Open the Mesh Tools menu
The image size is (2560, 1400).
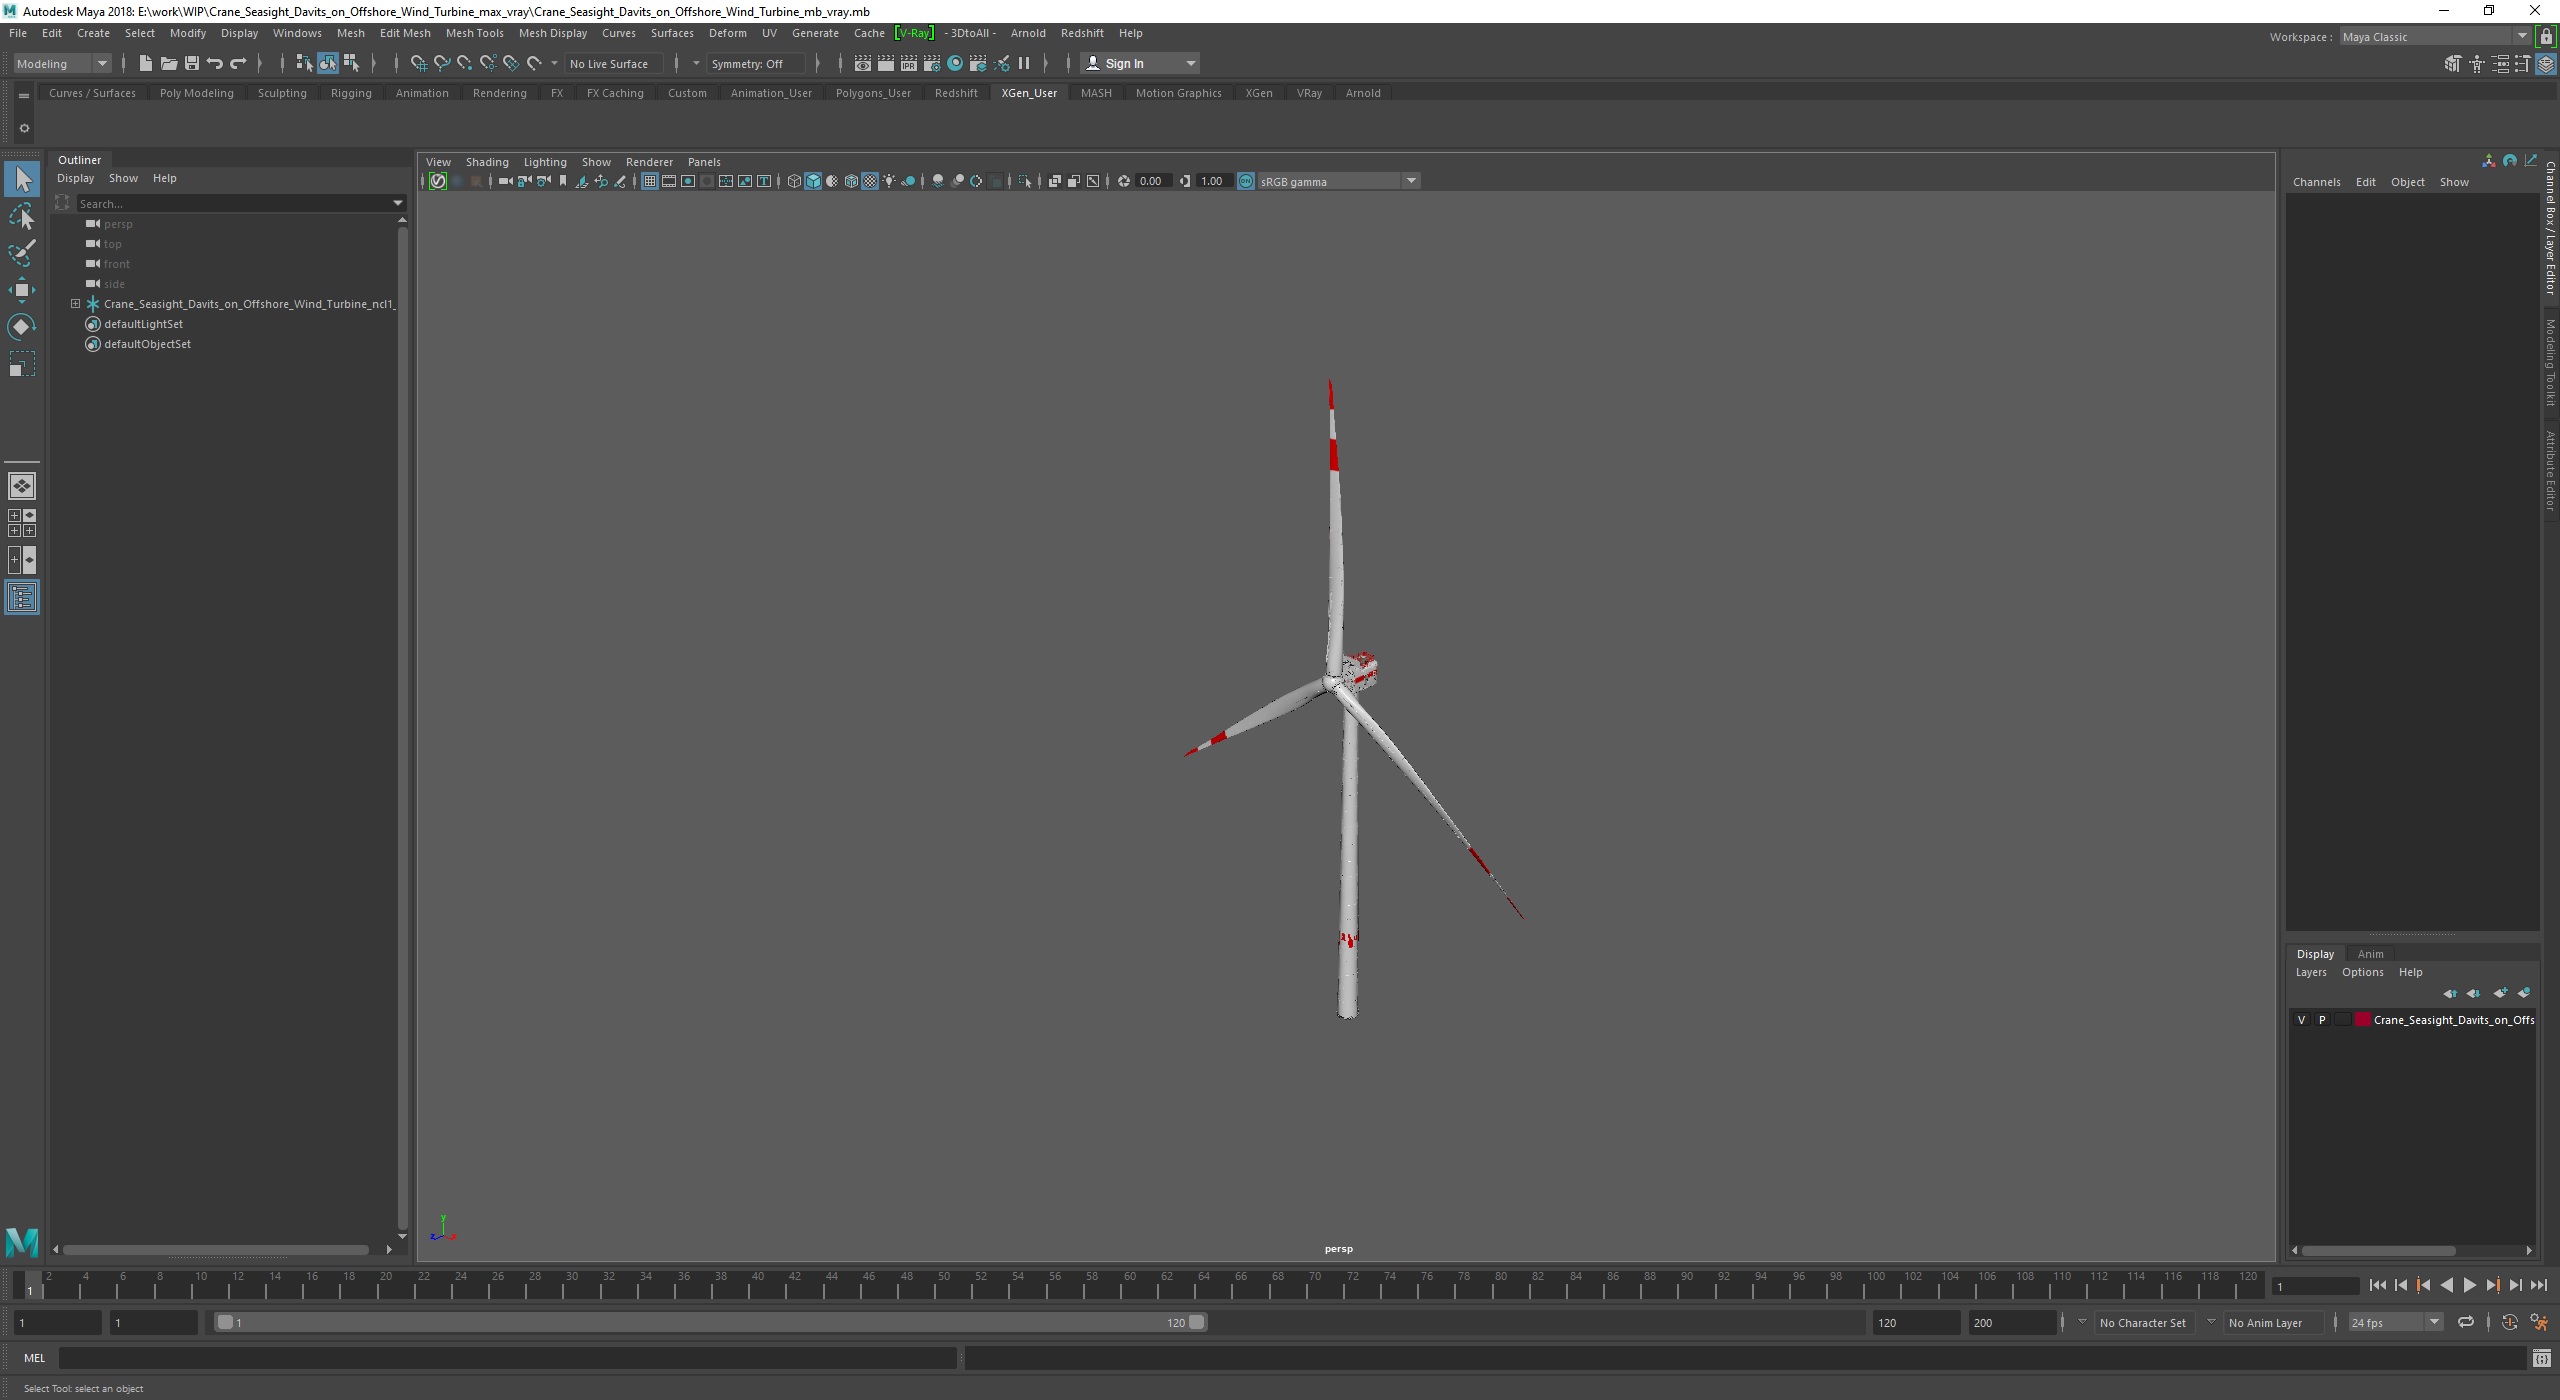(x=474, y=33)
